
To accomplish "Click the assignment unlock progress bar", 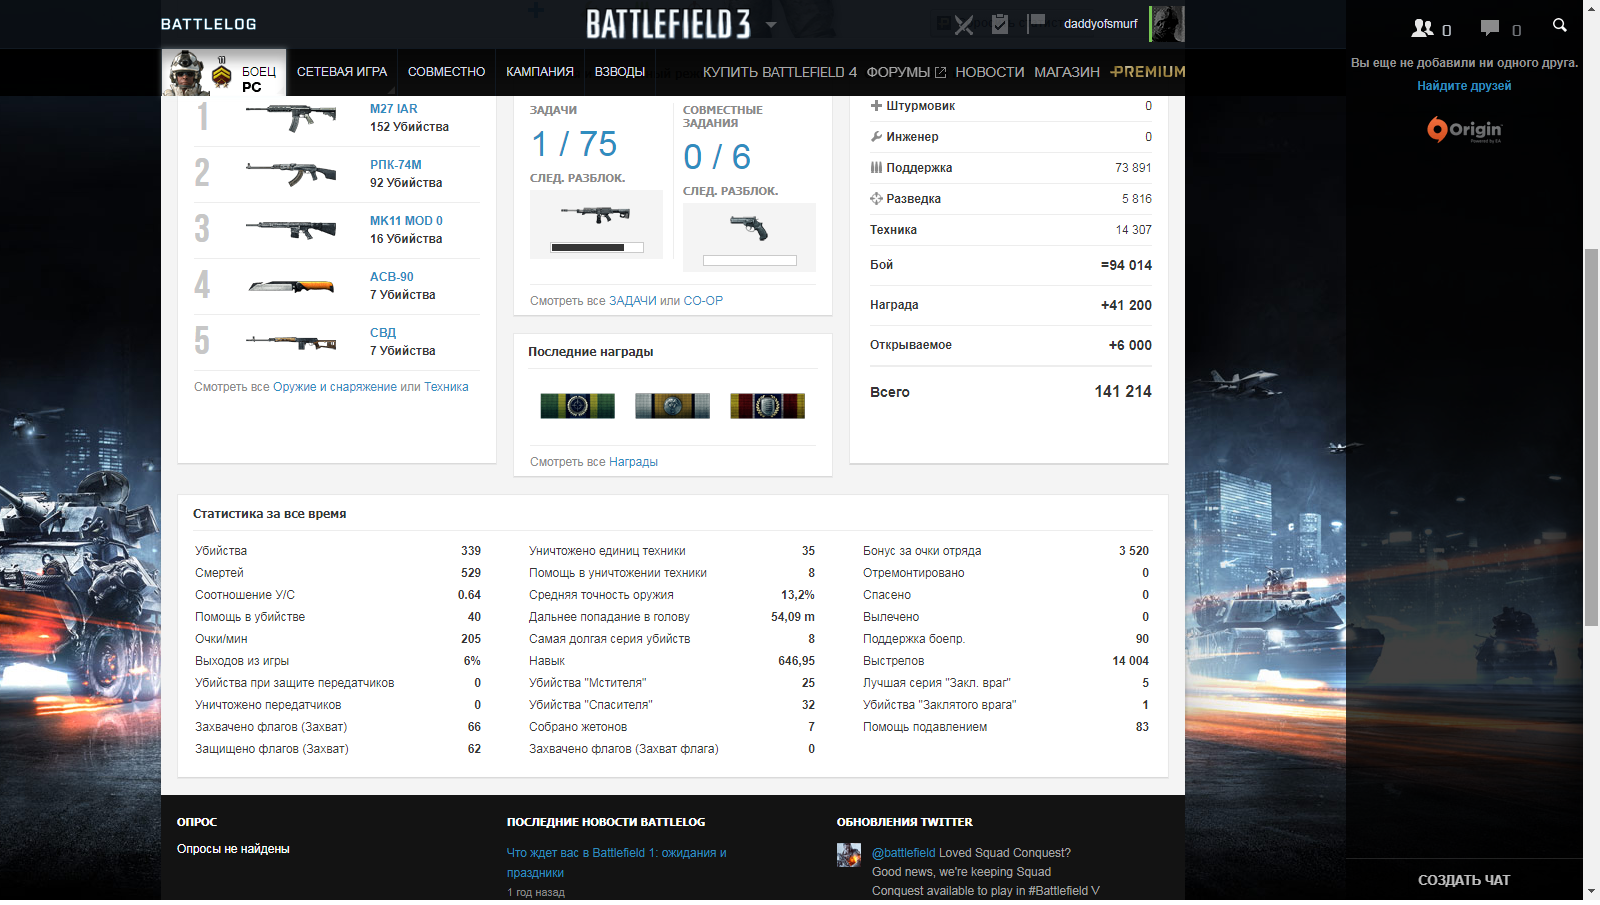I will pos(597,247).
